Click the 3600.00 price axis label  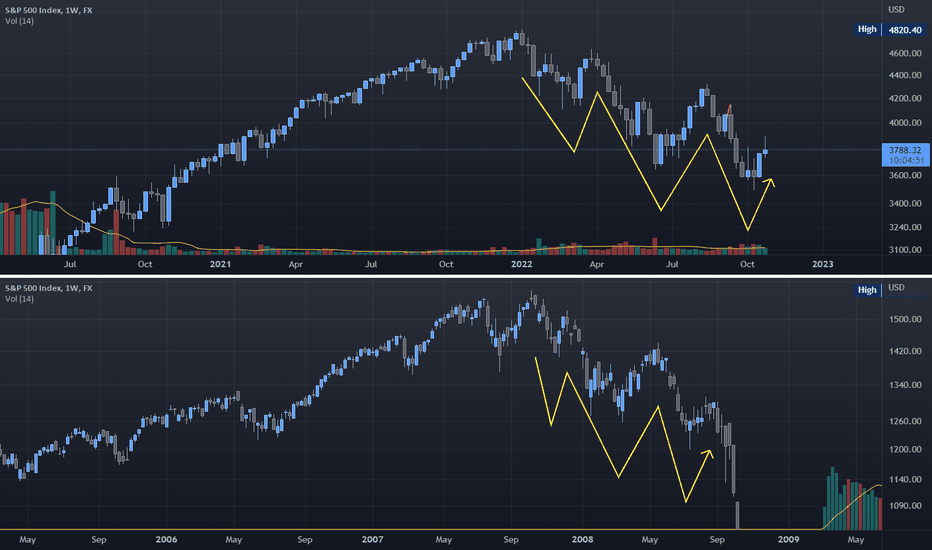click(905, 175)
